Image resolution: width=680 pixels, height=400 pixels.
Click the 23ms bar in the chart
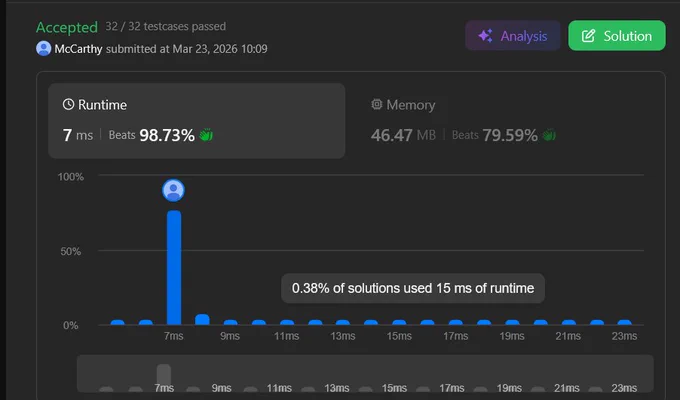(624, 322)
